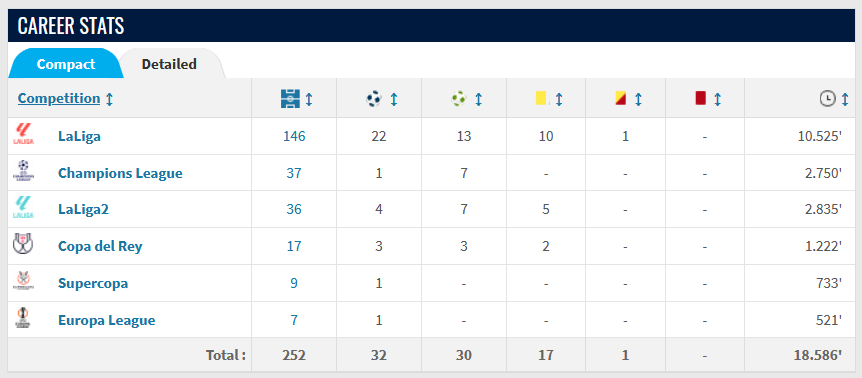Sort table using arrow beside clock icon

coord(845,99)
